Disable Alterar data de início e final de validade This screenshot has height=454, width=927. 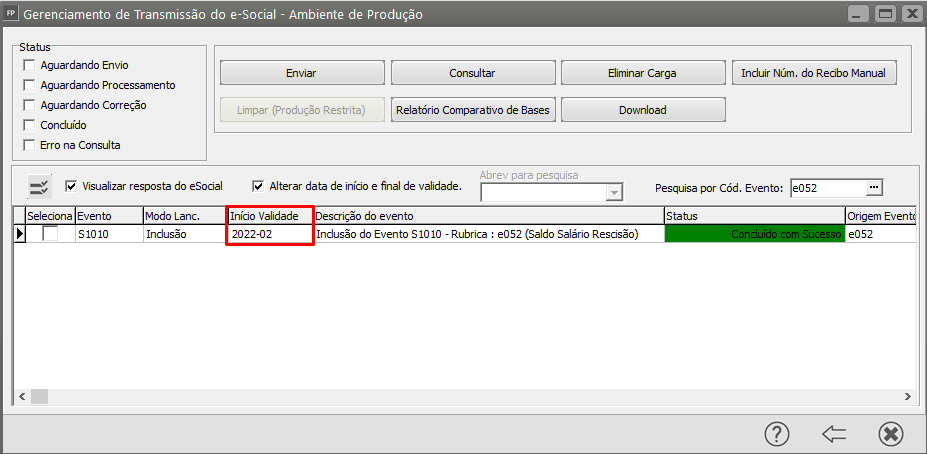258,186
